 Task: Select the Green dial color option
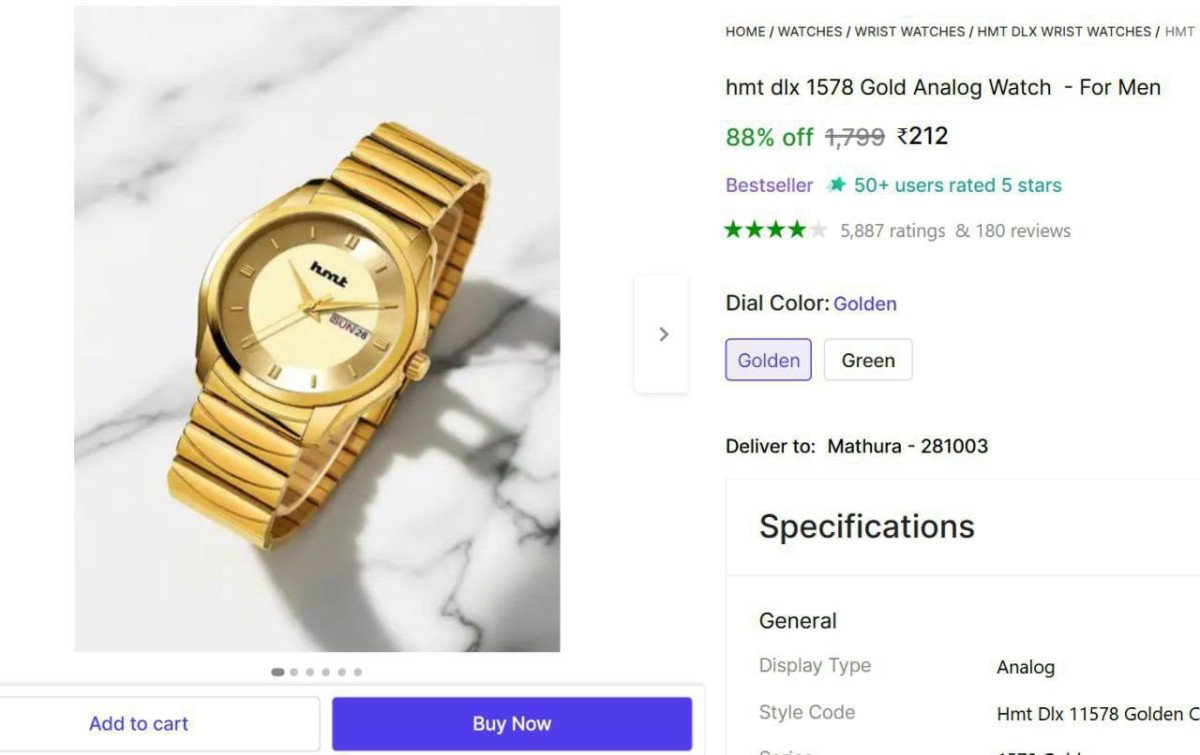pyautogui.click(x=867, y=360)
